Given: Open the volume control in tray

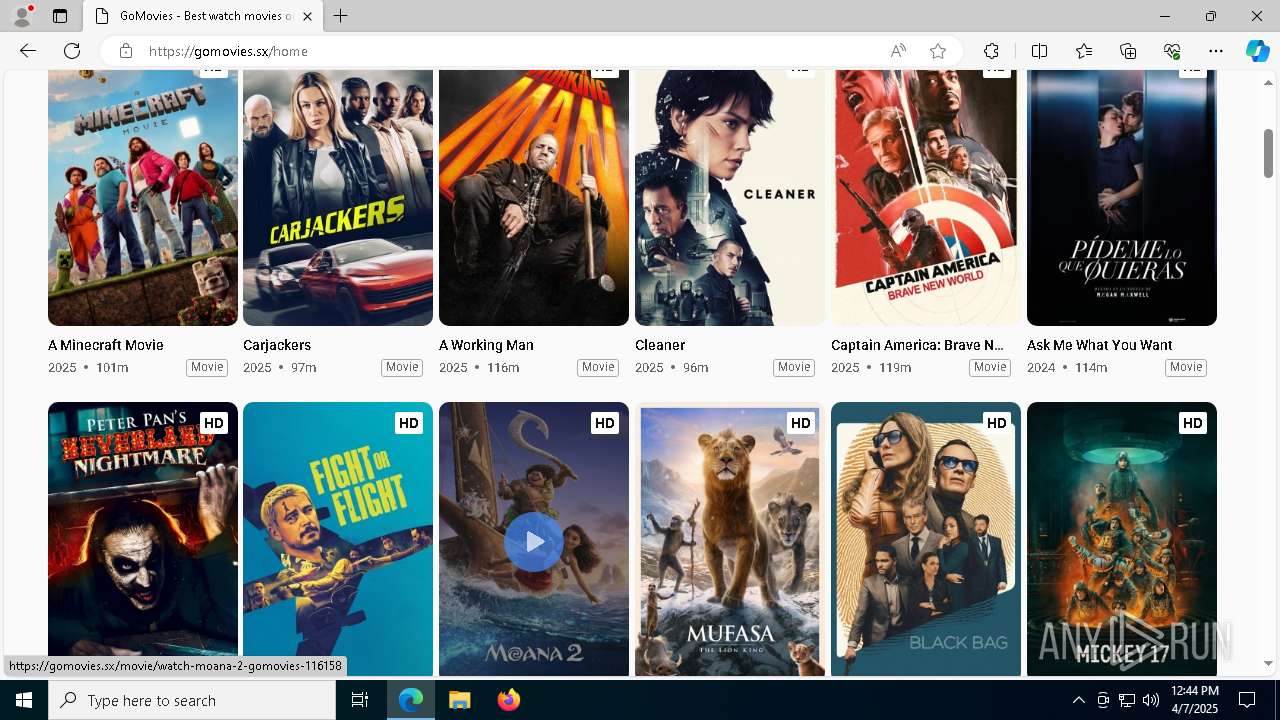Looking at the screenshot, I should pyautogui.click(x=1151, y=700).
